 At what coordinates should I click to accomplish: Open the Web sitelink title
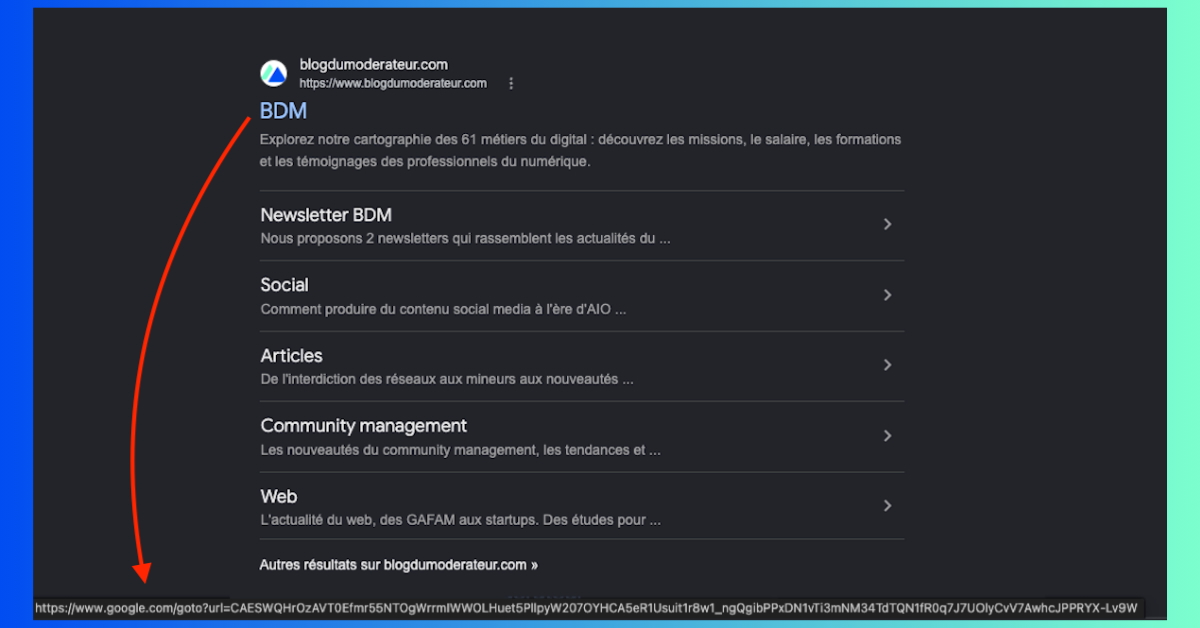(x=279, y=497)
